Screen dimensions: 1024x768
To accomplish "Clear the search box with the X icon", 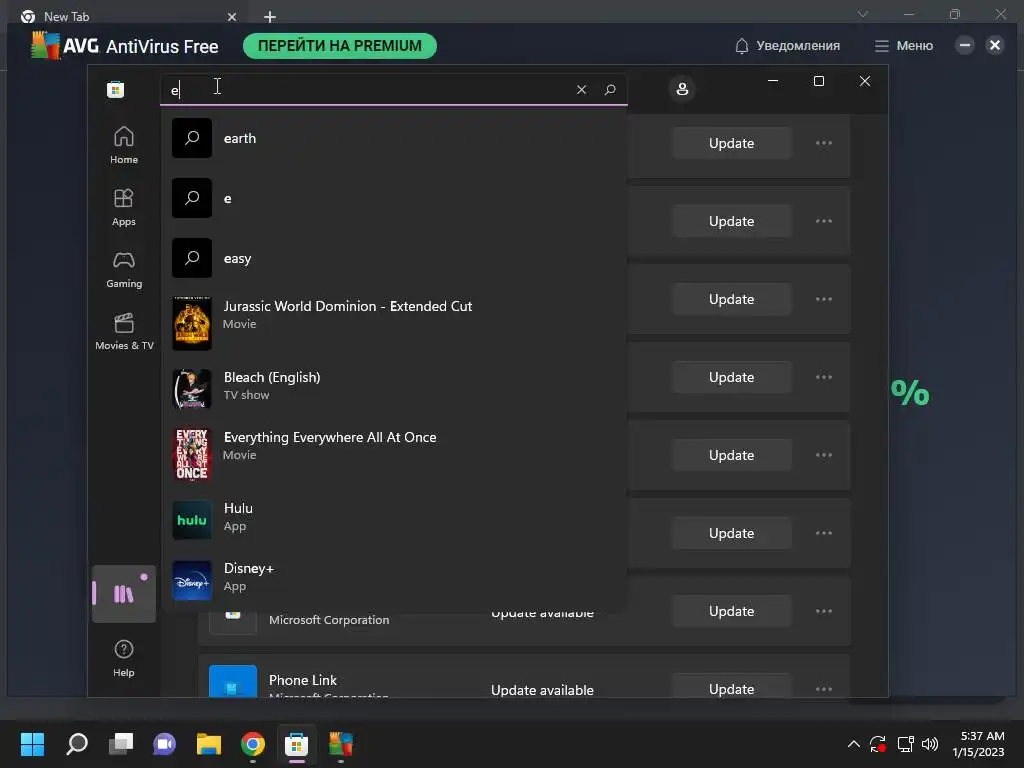I will click(x=581, y=89).
